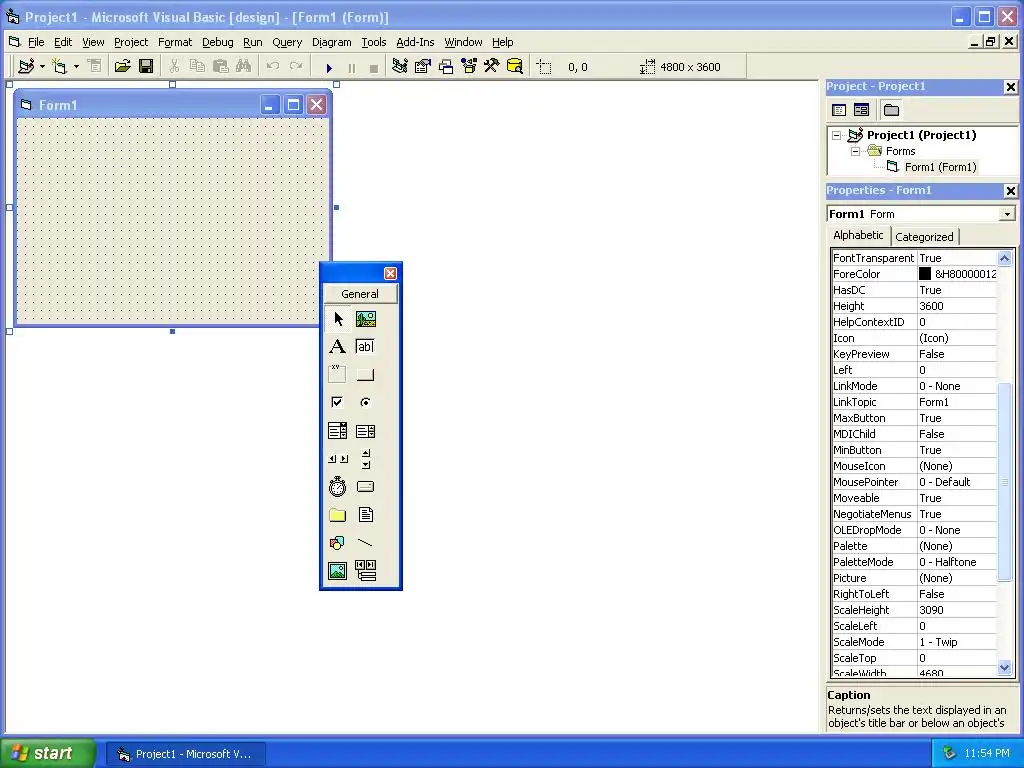The height and width of the screenshot is (768, 1024).
Task: Select the Label control (letter A)
Action: (338, 347)
